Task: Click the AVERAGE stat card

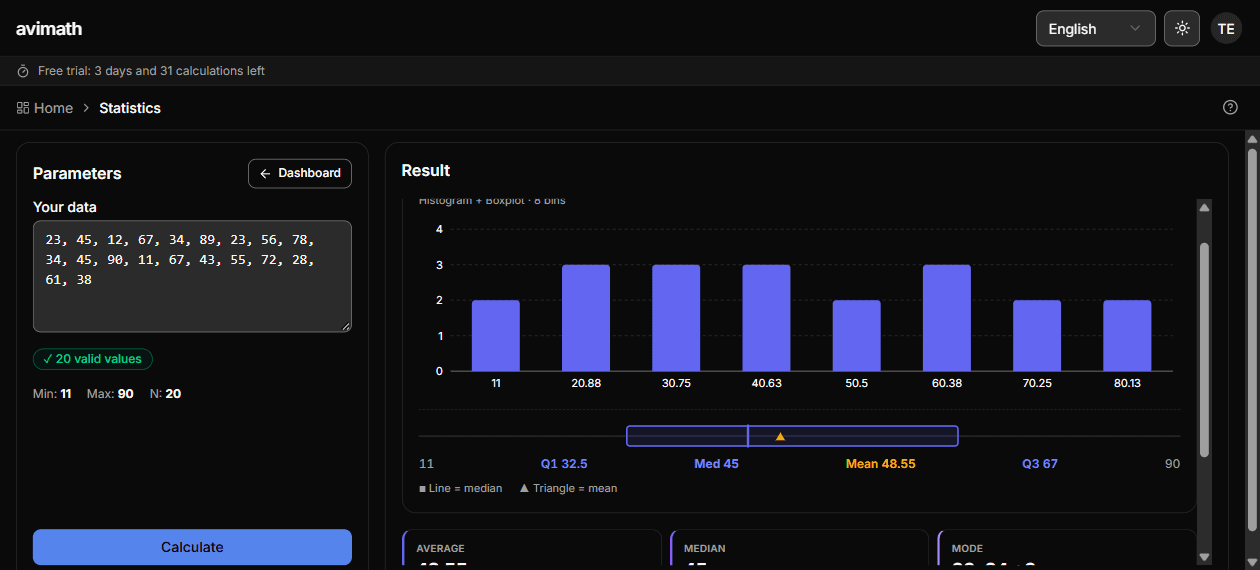Action: [x=532, y=550]
